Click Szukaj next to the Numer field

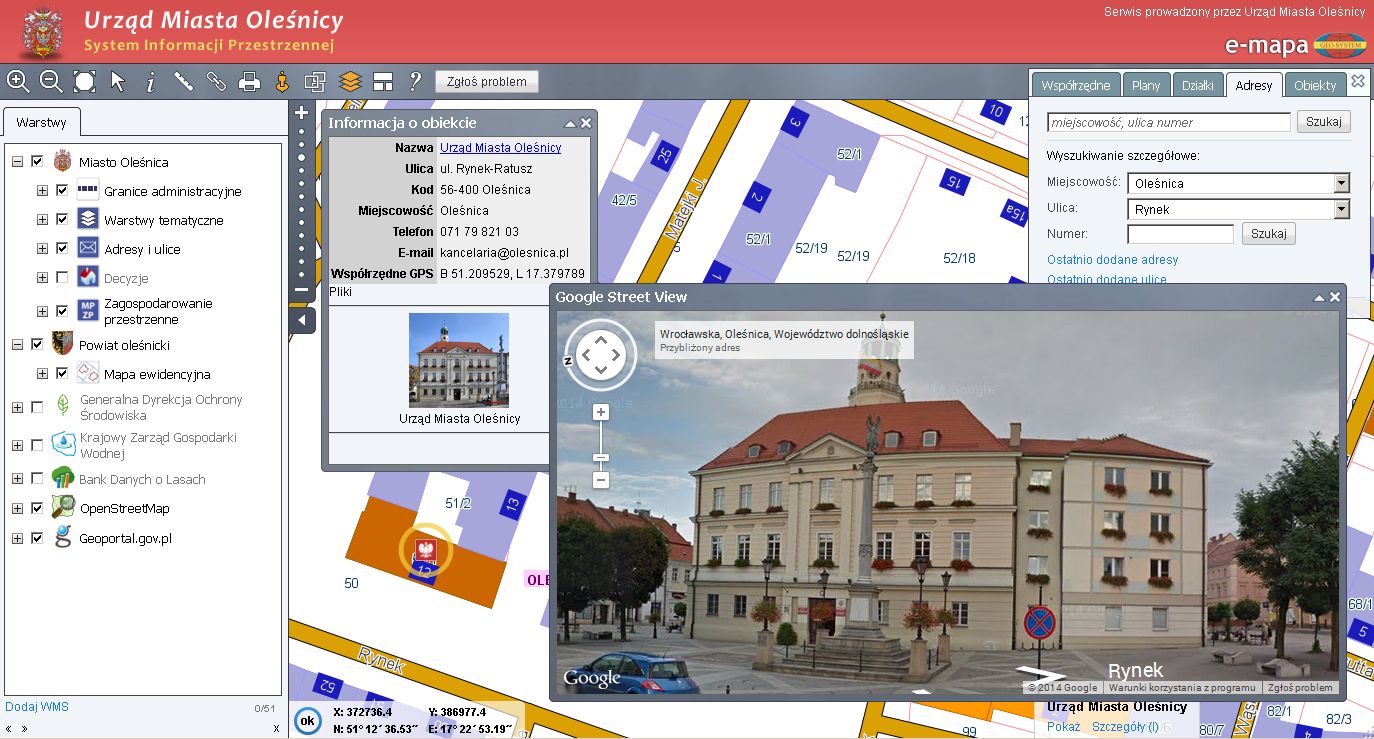(x=1269, y=234)
